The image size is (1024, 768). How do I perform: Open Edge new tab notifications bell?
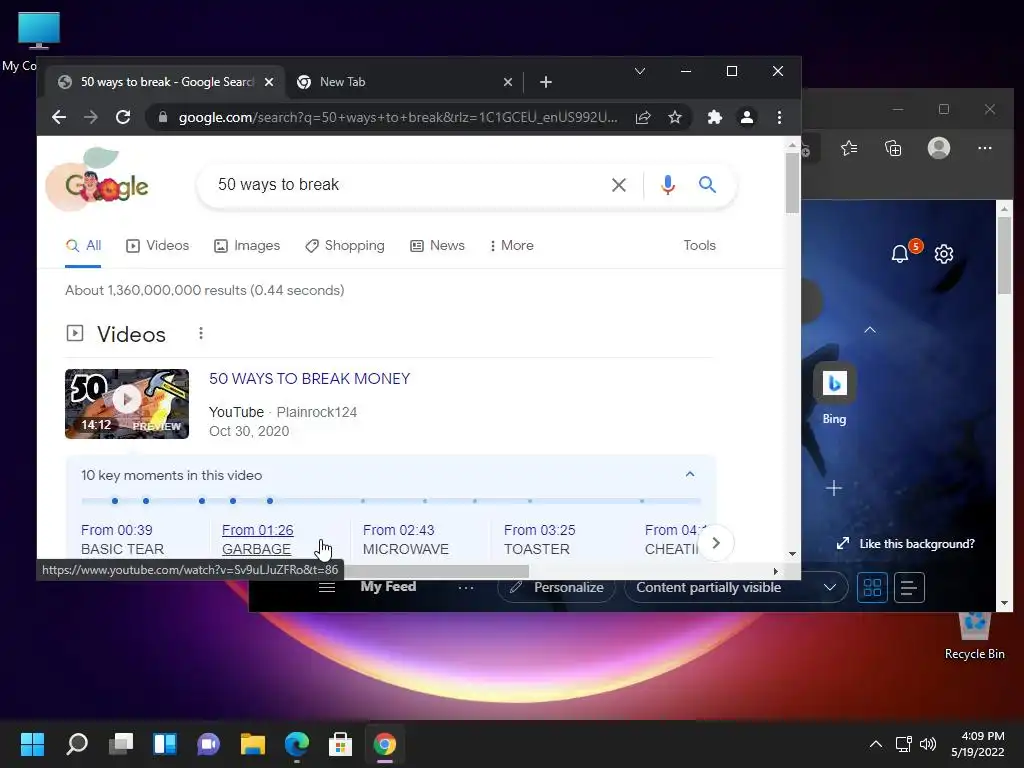pos(900,253)
